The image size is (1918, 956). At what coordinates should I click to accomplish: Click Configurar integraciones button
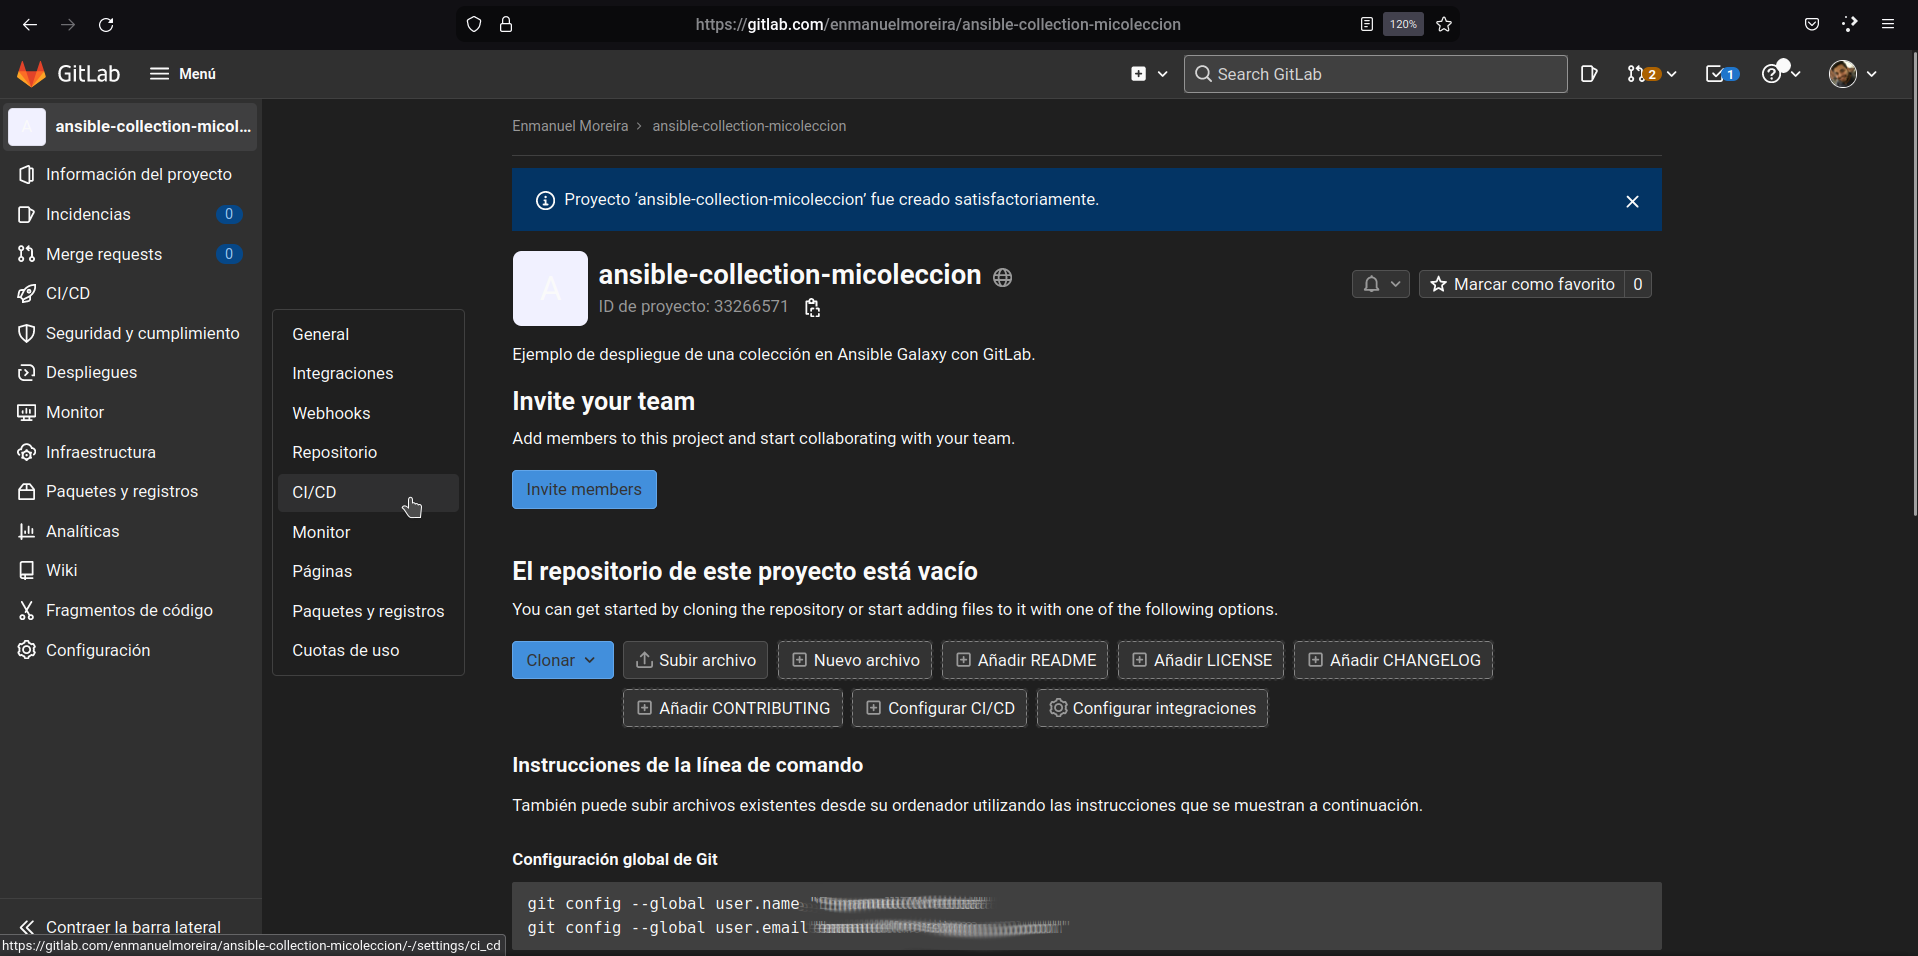1152,708
